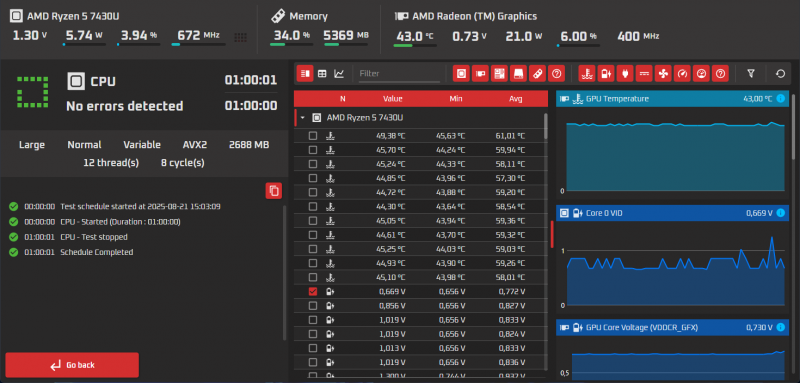Enable graph checkbox for 44,72 °C row
The height and width of the screenshot is (383, 800).
pyautogui.click(x=313, y=192)
